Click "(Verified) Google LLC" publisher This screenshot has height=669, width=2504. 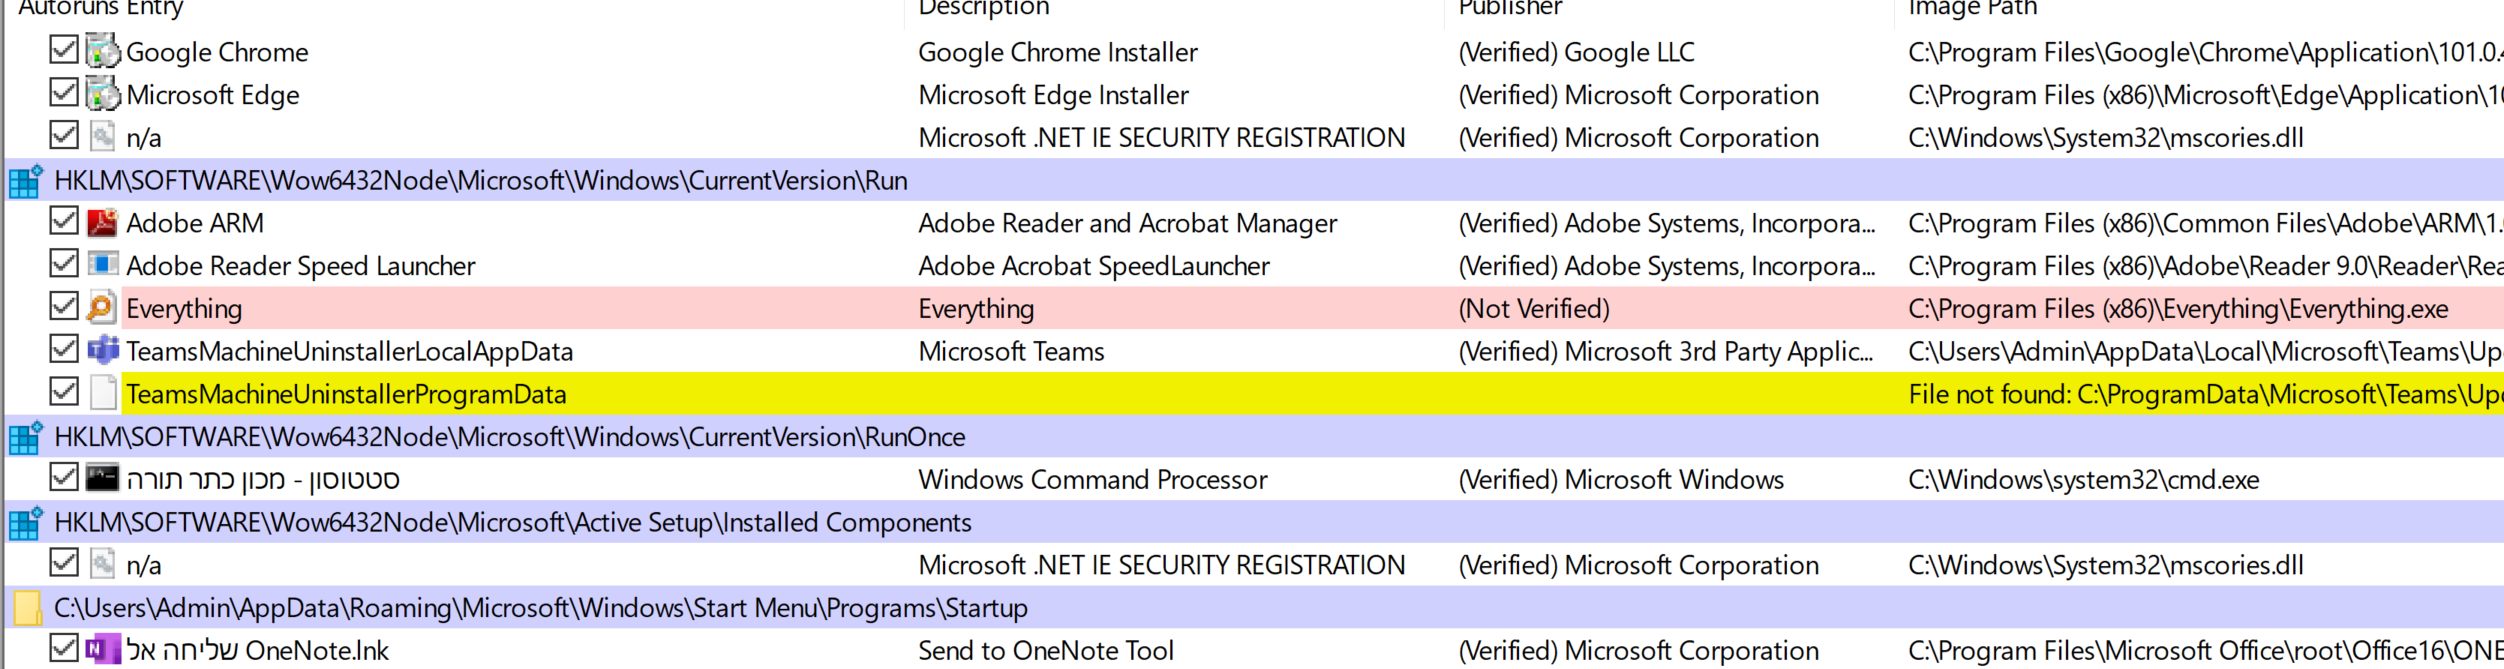coord(1577,52)
